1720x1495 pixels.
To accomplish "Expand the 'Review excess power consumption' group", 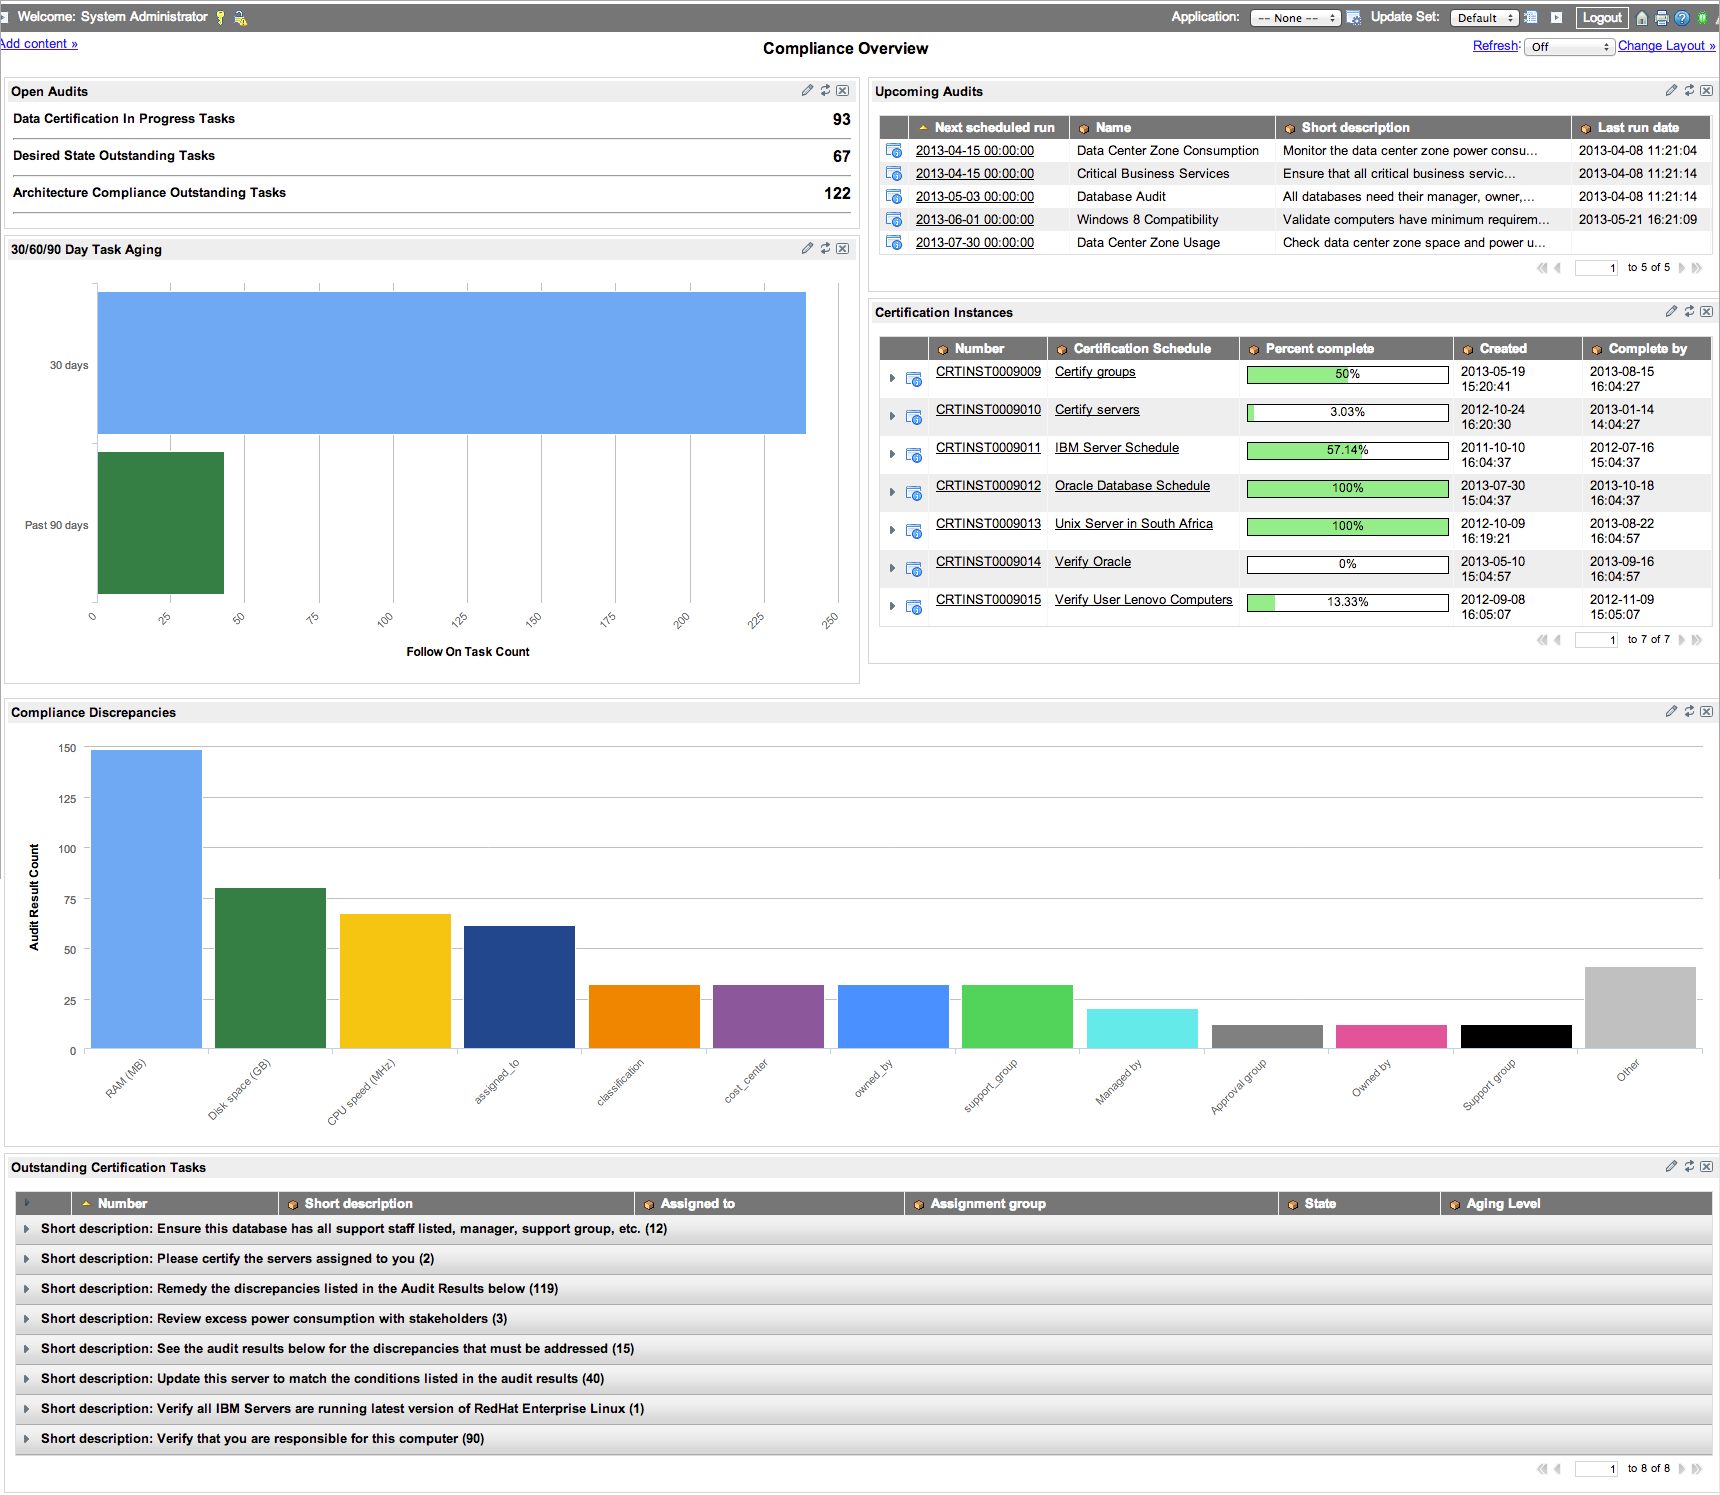I will pyautogui.click(x=26, y=1319).
